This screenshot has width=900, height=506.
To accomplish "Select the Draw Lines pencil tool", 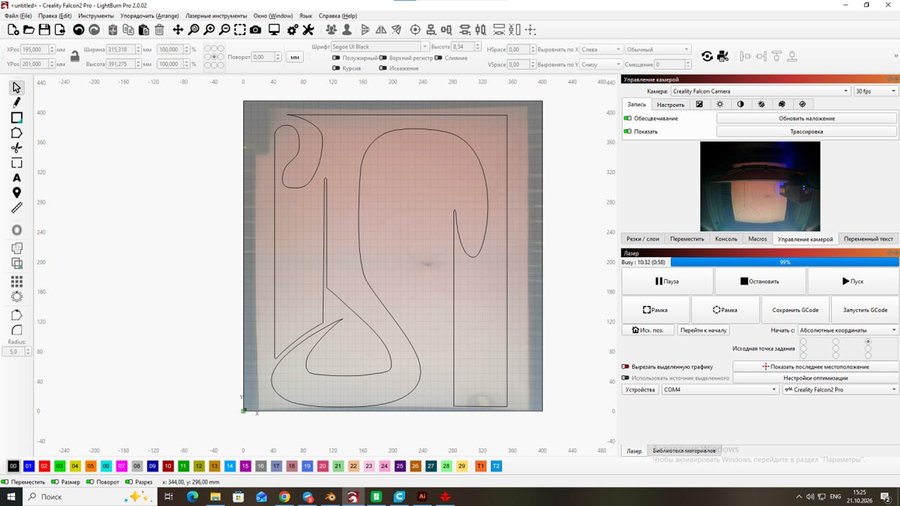I will [x=17, y=102].
